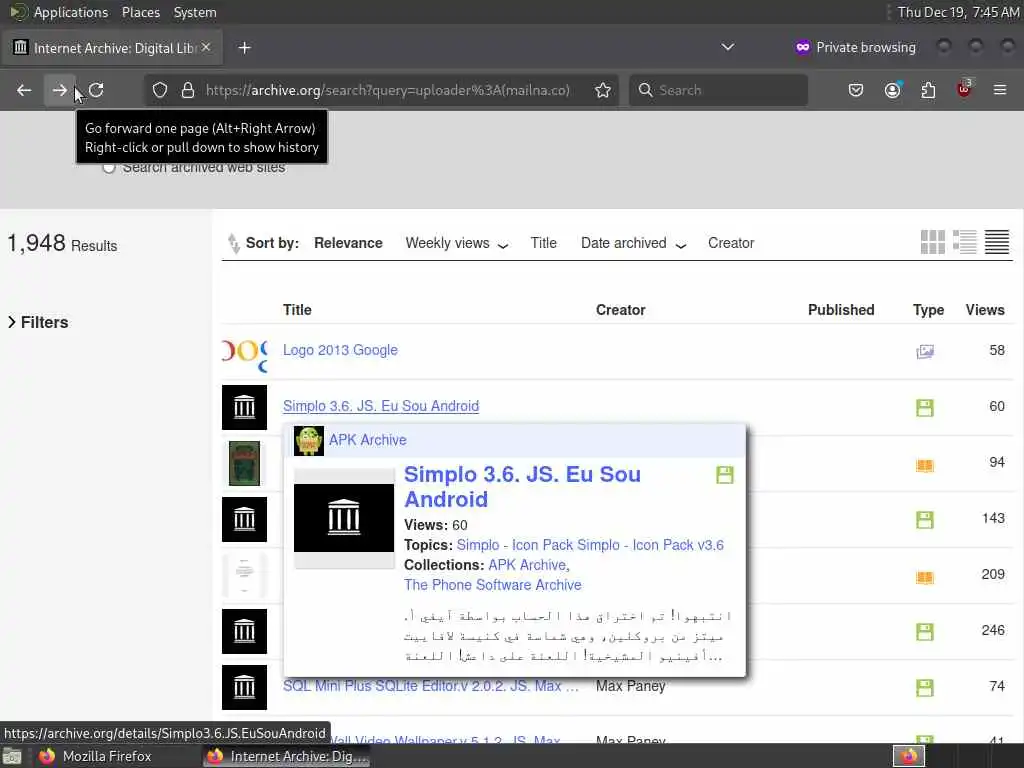Screen dimensions: 1024x768
Task: Close the Internet Archive tab
Action: pos(206,47)
